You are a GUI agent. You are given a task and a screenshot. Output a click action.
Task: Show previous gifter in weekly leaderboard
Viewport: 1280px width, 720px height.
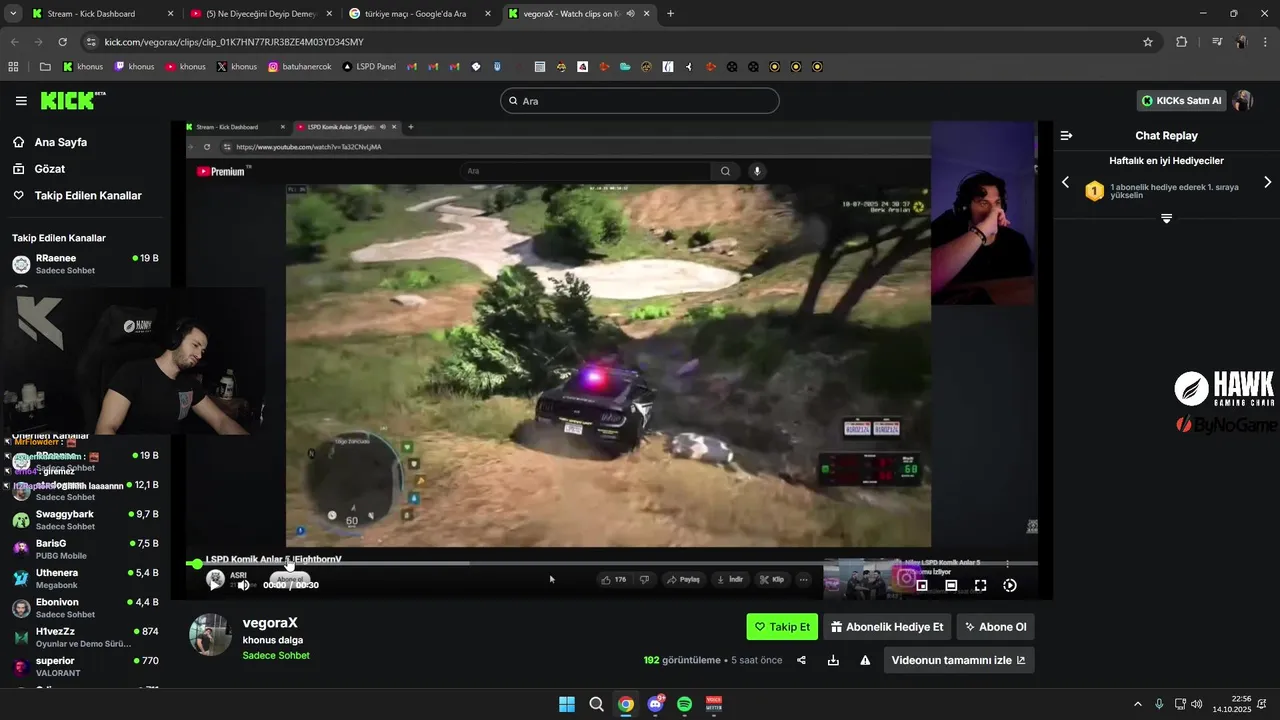(1065, 182)
